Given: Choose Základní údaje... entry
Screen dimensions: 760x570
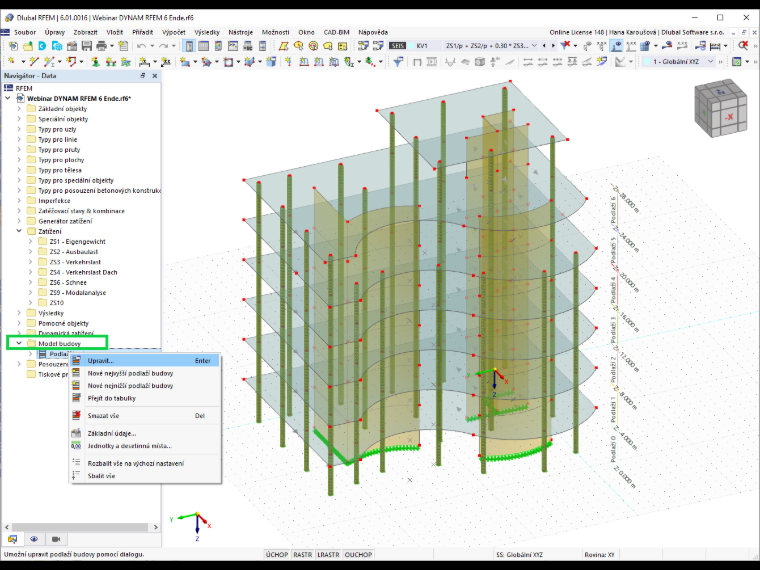Looking at the screenshot, I should coord(145,433).
